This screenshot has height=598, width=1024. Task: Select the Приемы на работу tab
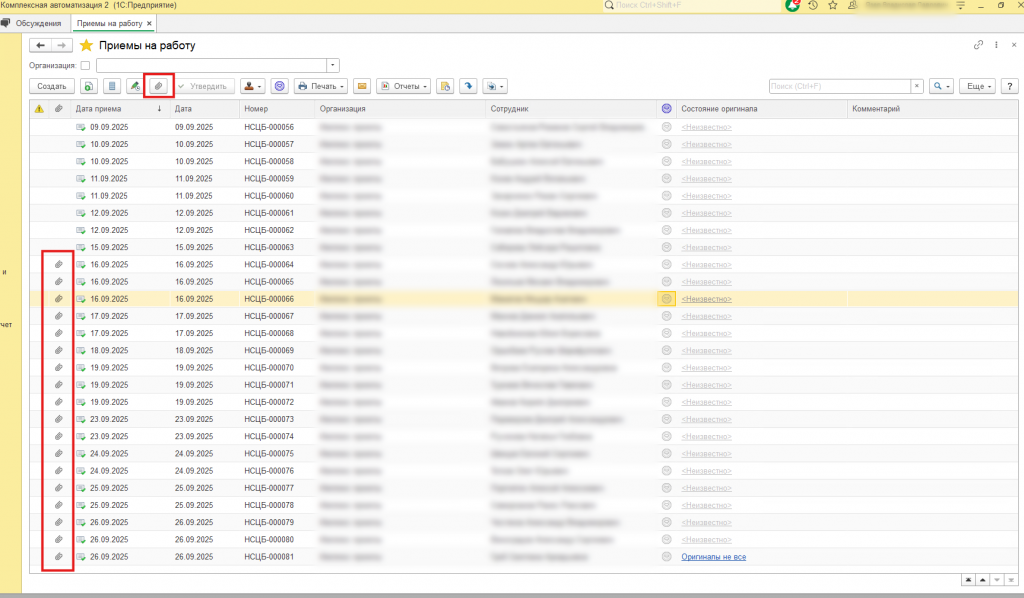pos(109,24)
